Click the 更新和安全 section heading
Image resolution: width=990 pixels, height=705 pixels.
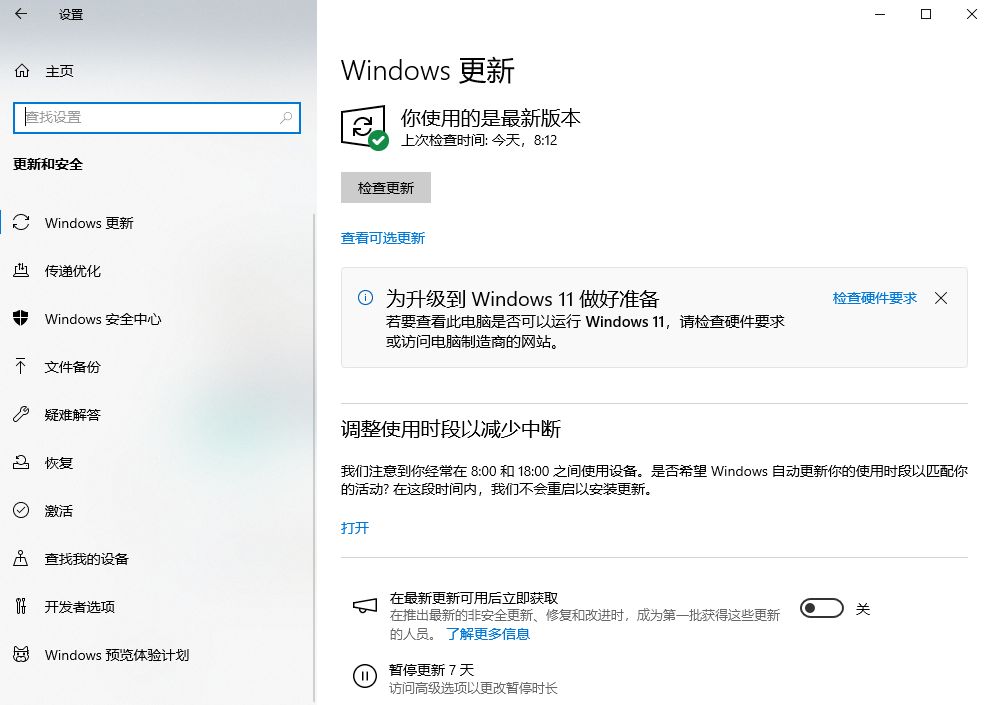point(48,164)
